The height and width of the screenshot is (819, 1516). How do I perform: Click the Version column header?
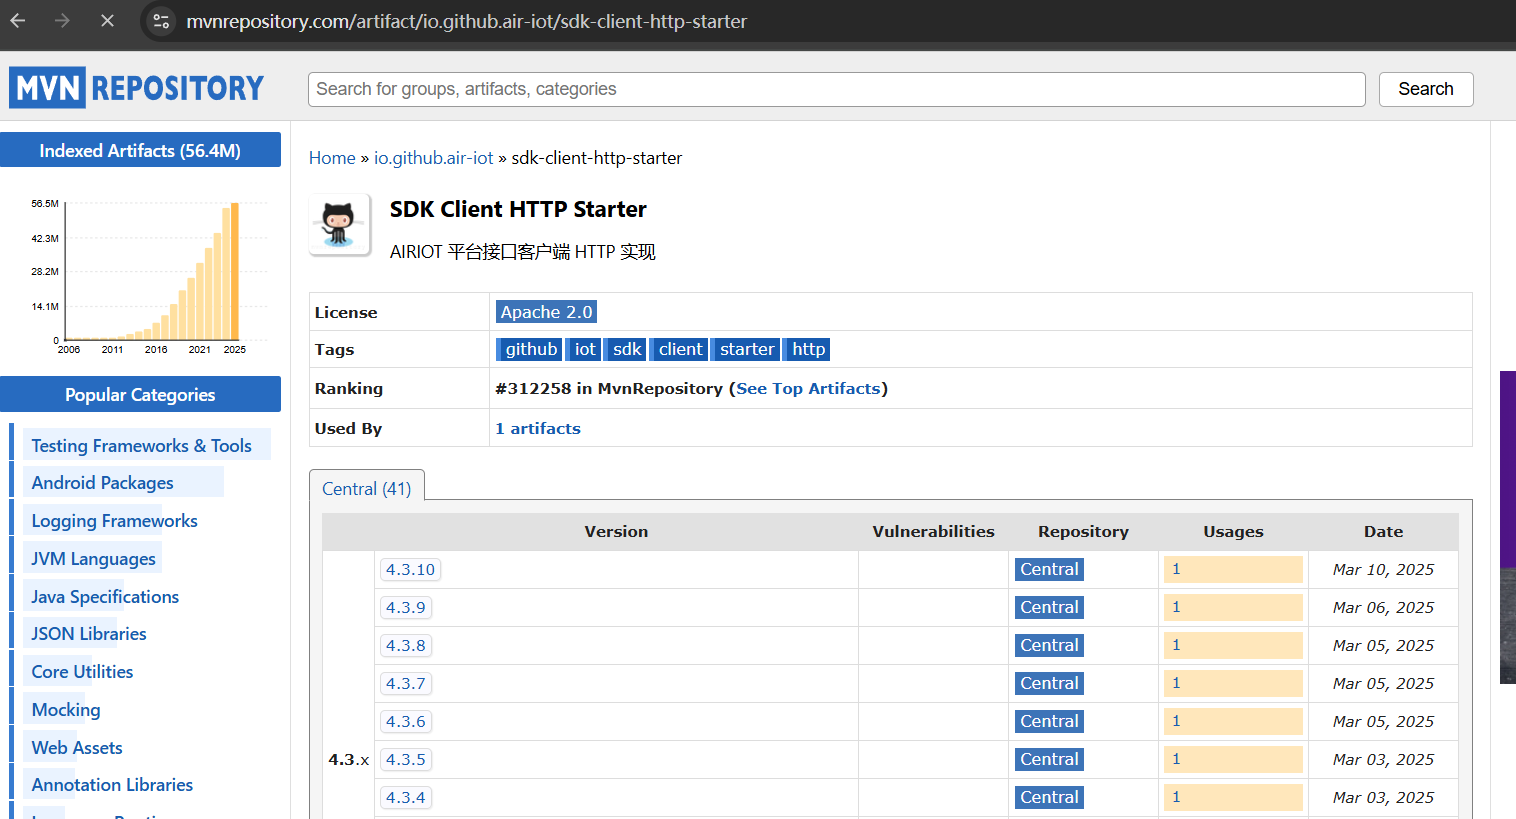pyautogui.click(x=616, y=532)
